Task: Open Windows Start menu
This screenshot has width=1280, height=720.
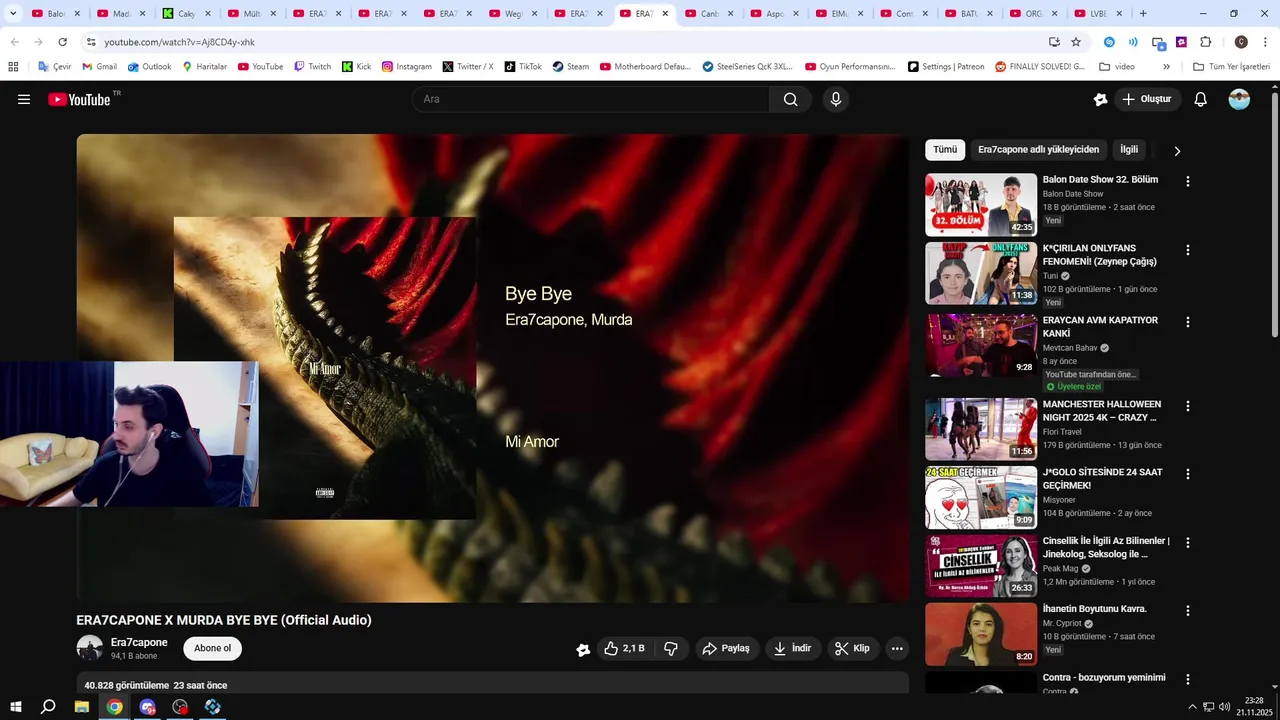Action: pyautogui.click(x=16, y=707)
